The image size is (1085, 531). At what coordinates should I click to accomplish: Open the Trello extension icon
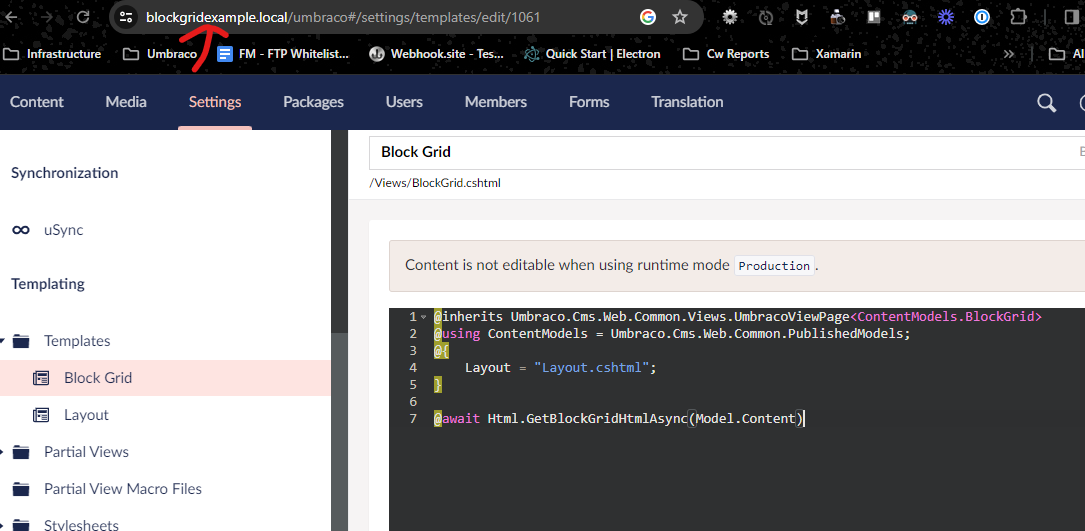[873, 17]
